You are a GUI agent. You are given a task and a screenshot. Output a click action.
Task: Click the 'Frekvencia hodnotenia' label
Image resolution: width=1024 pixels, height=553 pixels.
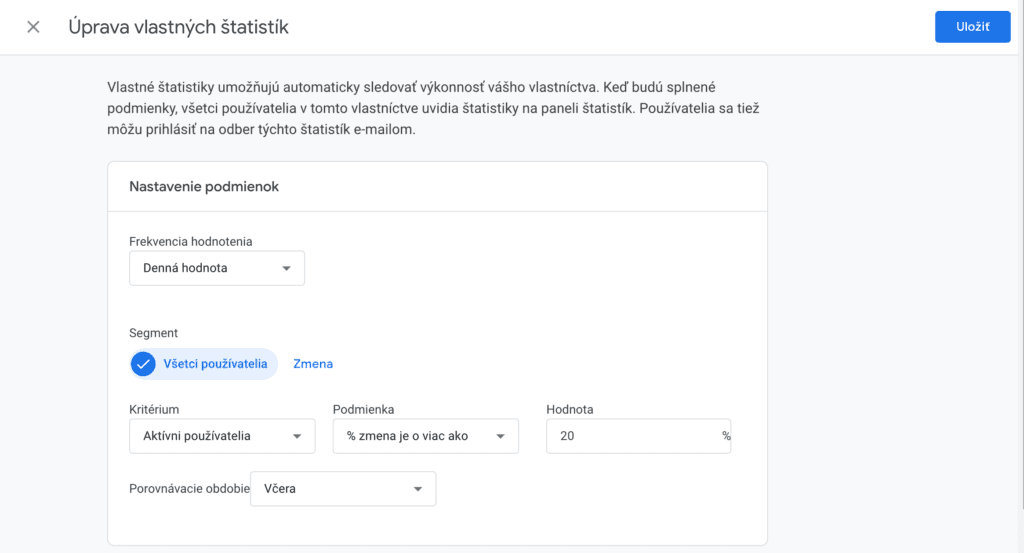[191, 241]
